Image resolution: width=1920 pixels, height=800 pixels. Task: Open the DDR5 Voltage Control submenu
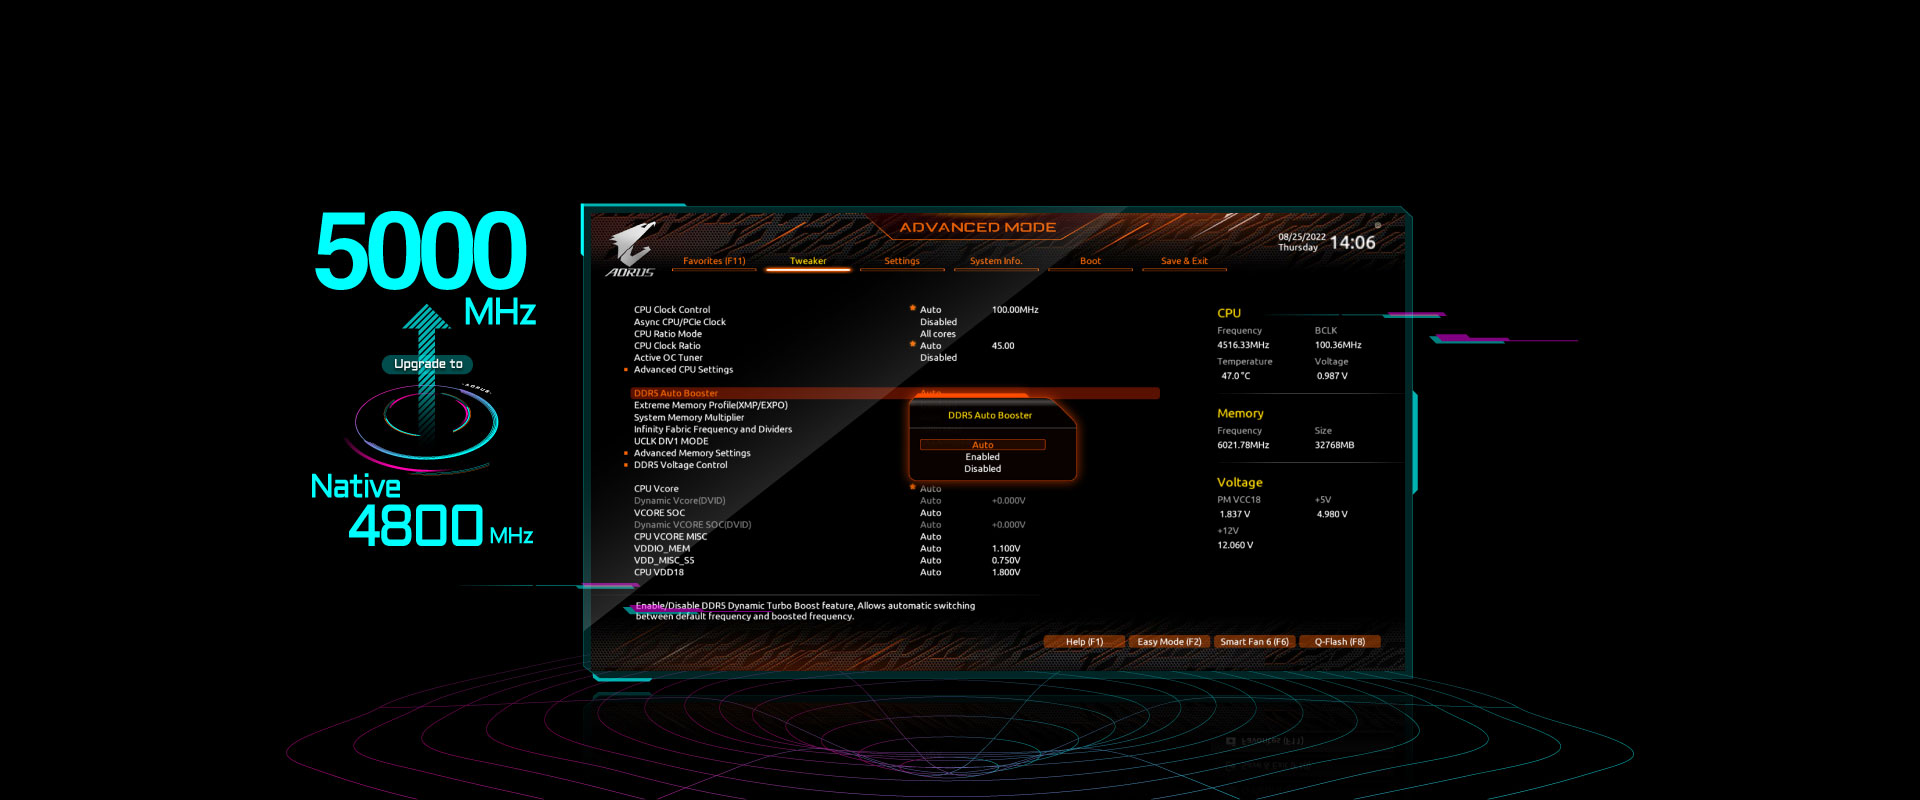click(x=680, y=465)
